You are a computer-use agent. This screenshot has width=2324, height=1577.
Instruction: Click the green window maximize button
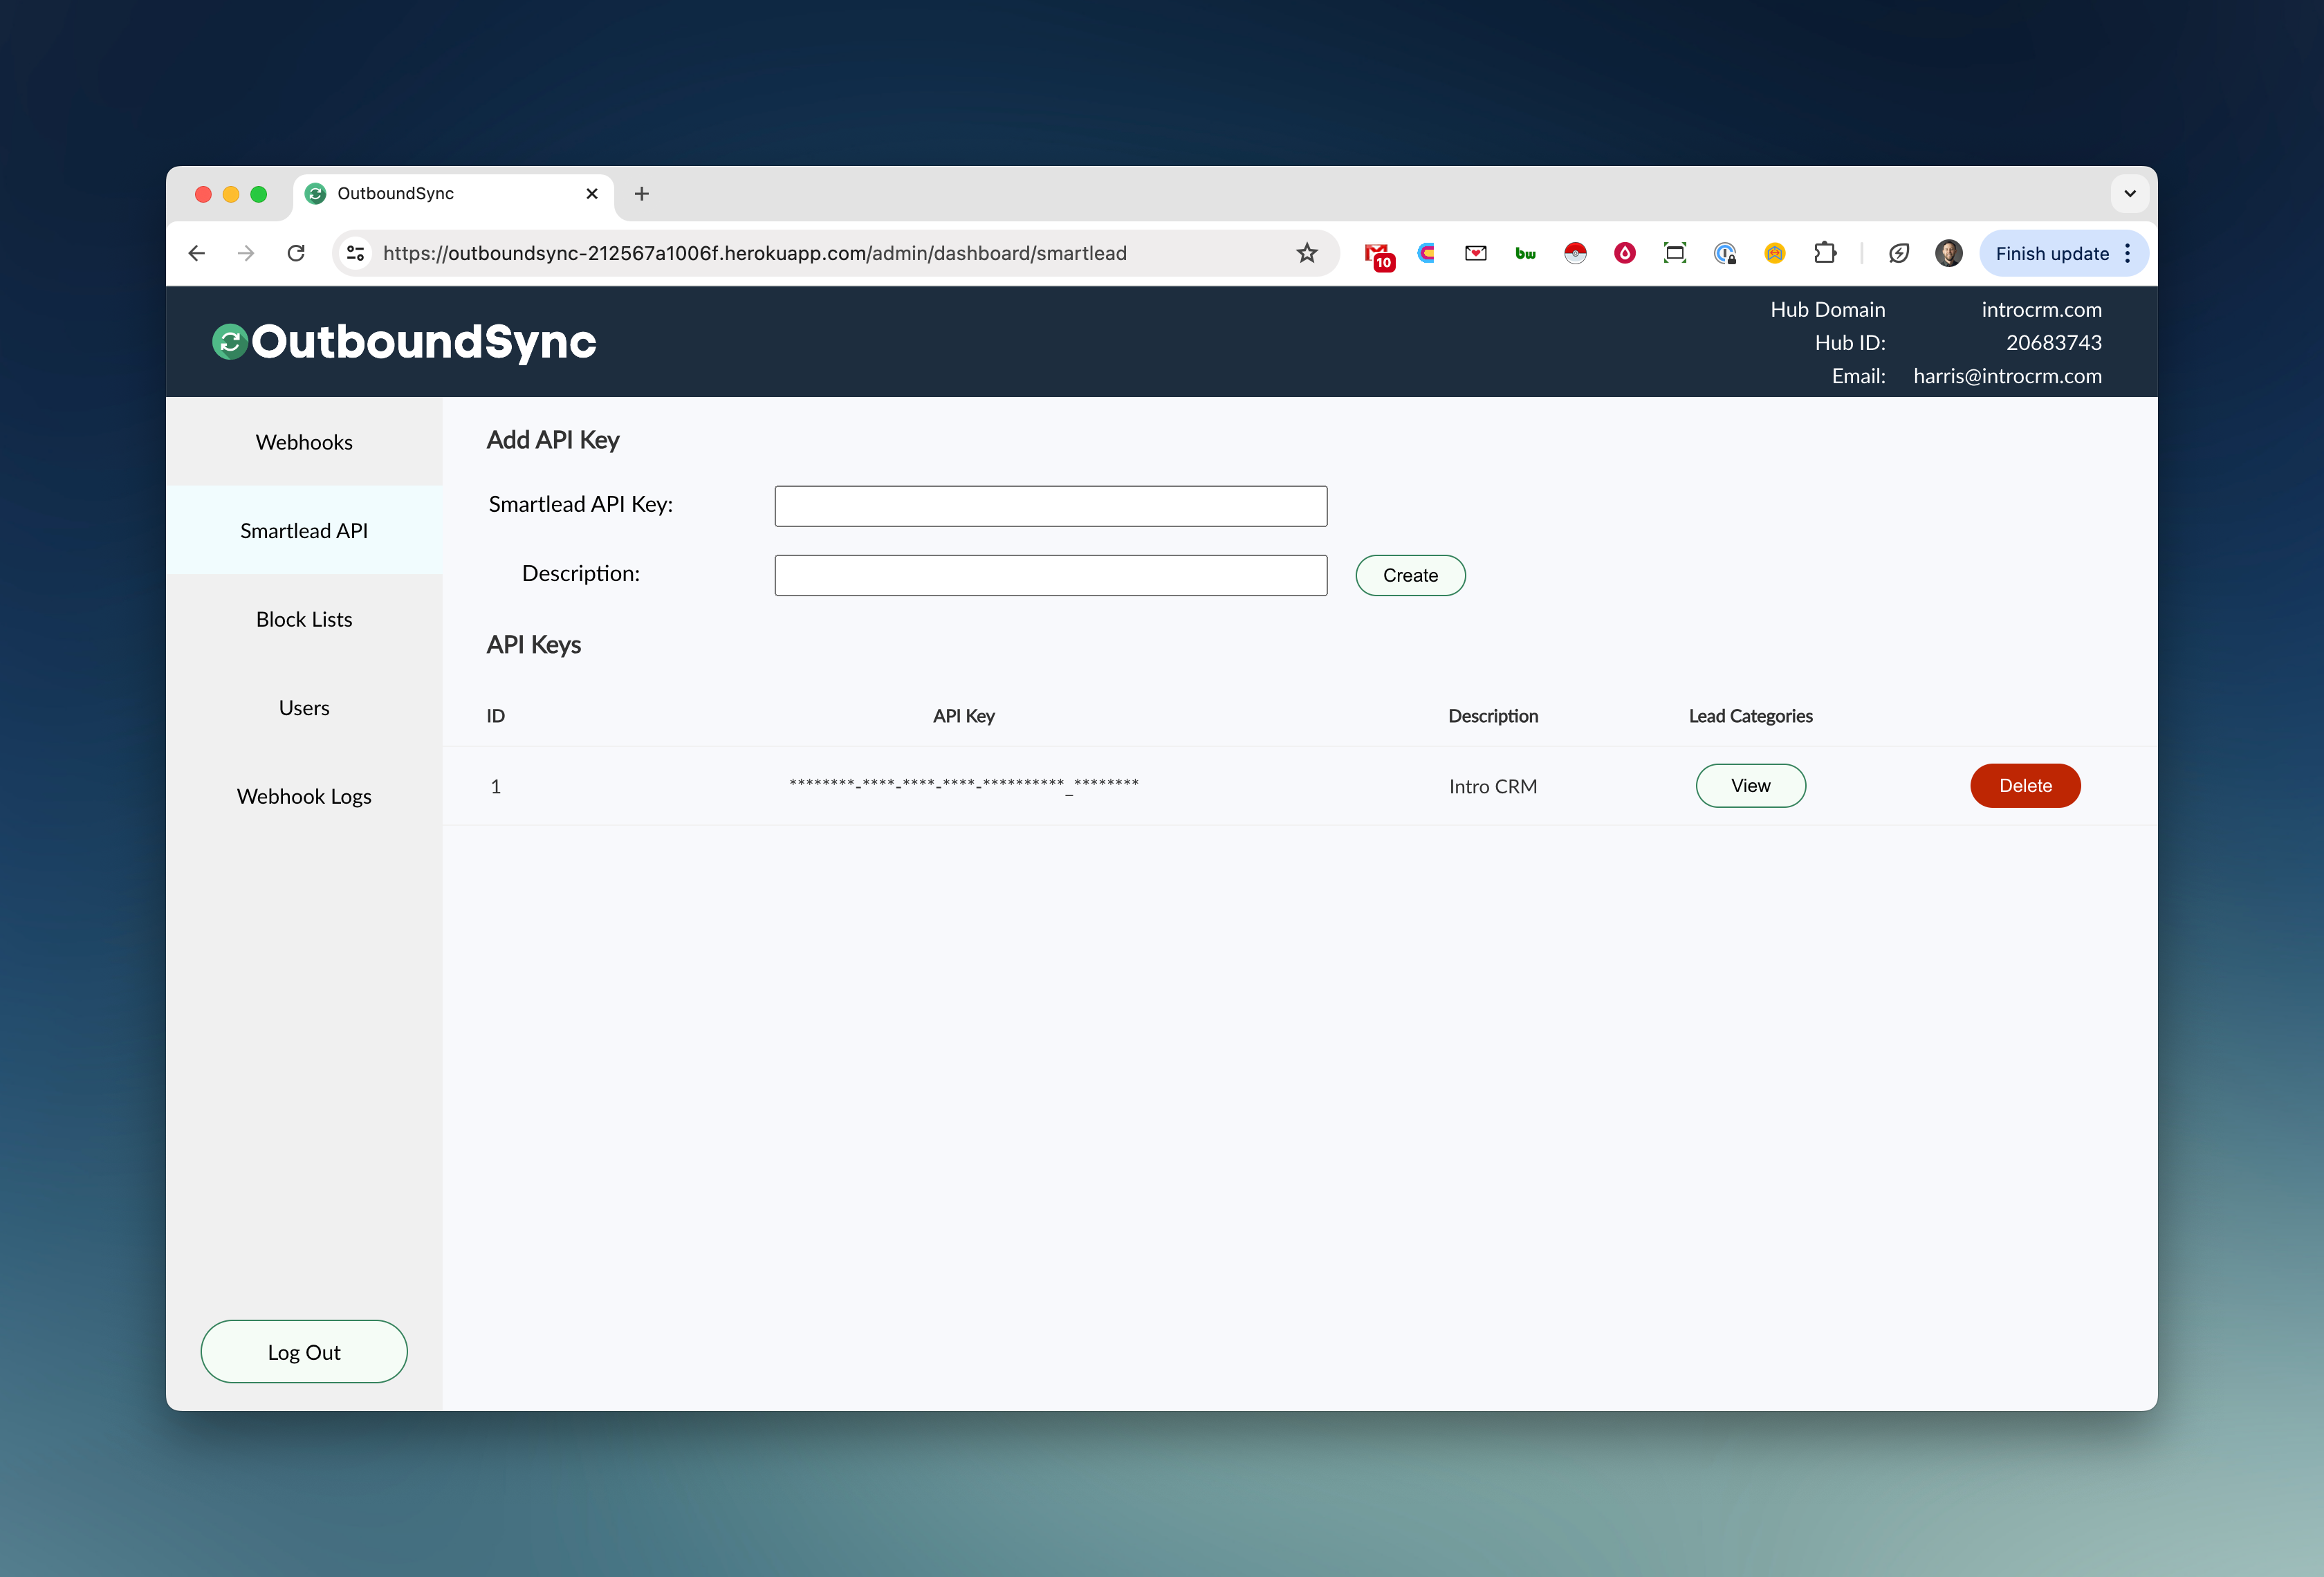[259, 194]
